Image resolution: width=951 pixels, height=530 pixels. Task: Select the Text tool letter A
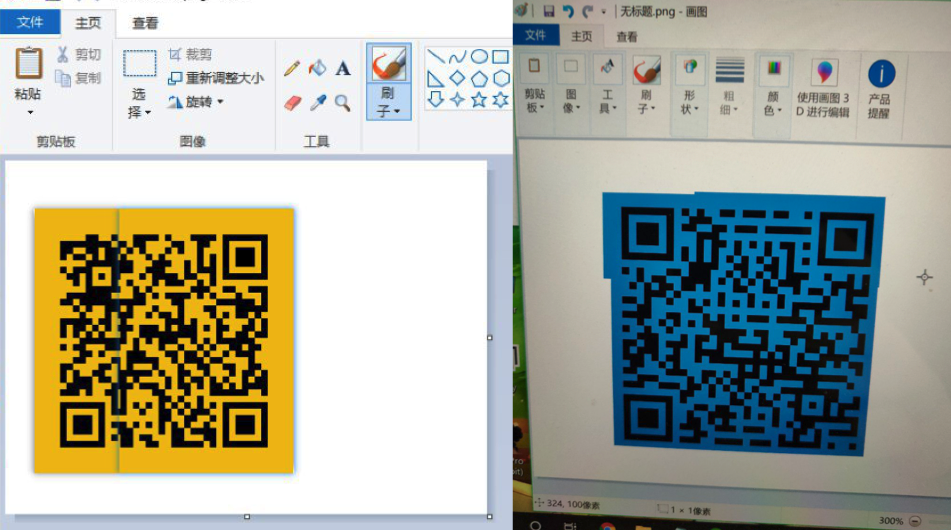343,68
